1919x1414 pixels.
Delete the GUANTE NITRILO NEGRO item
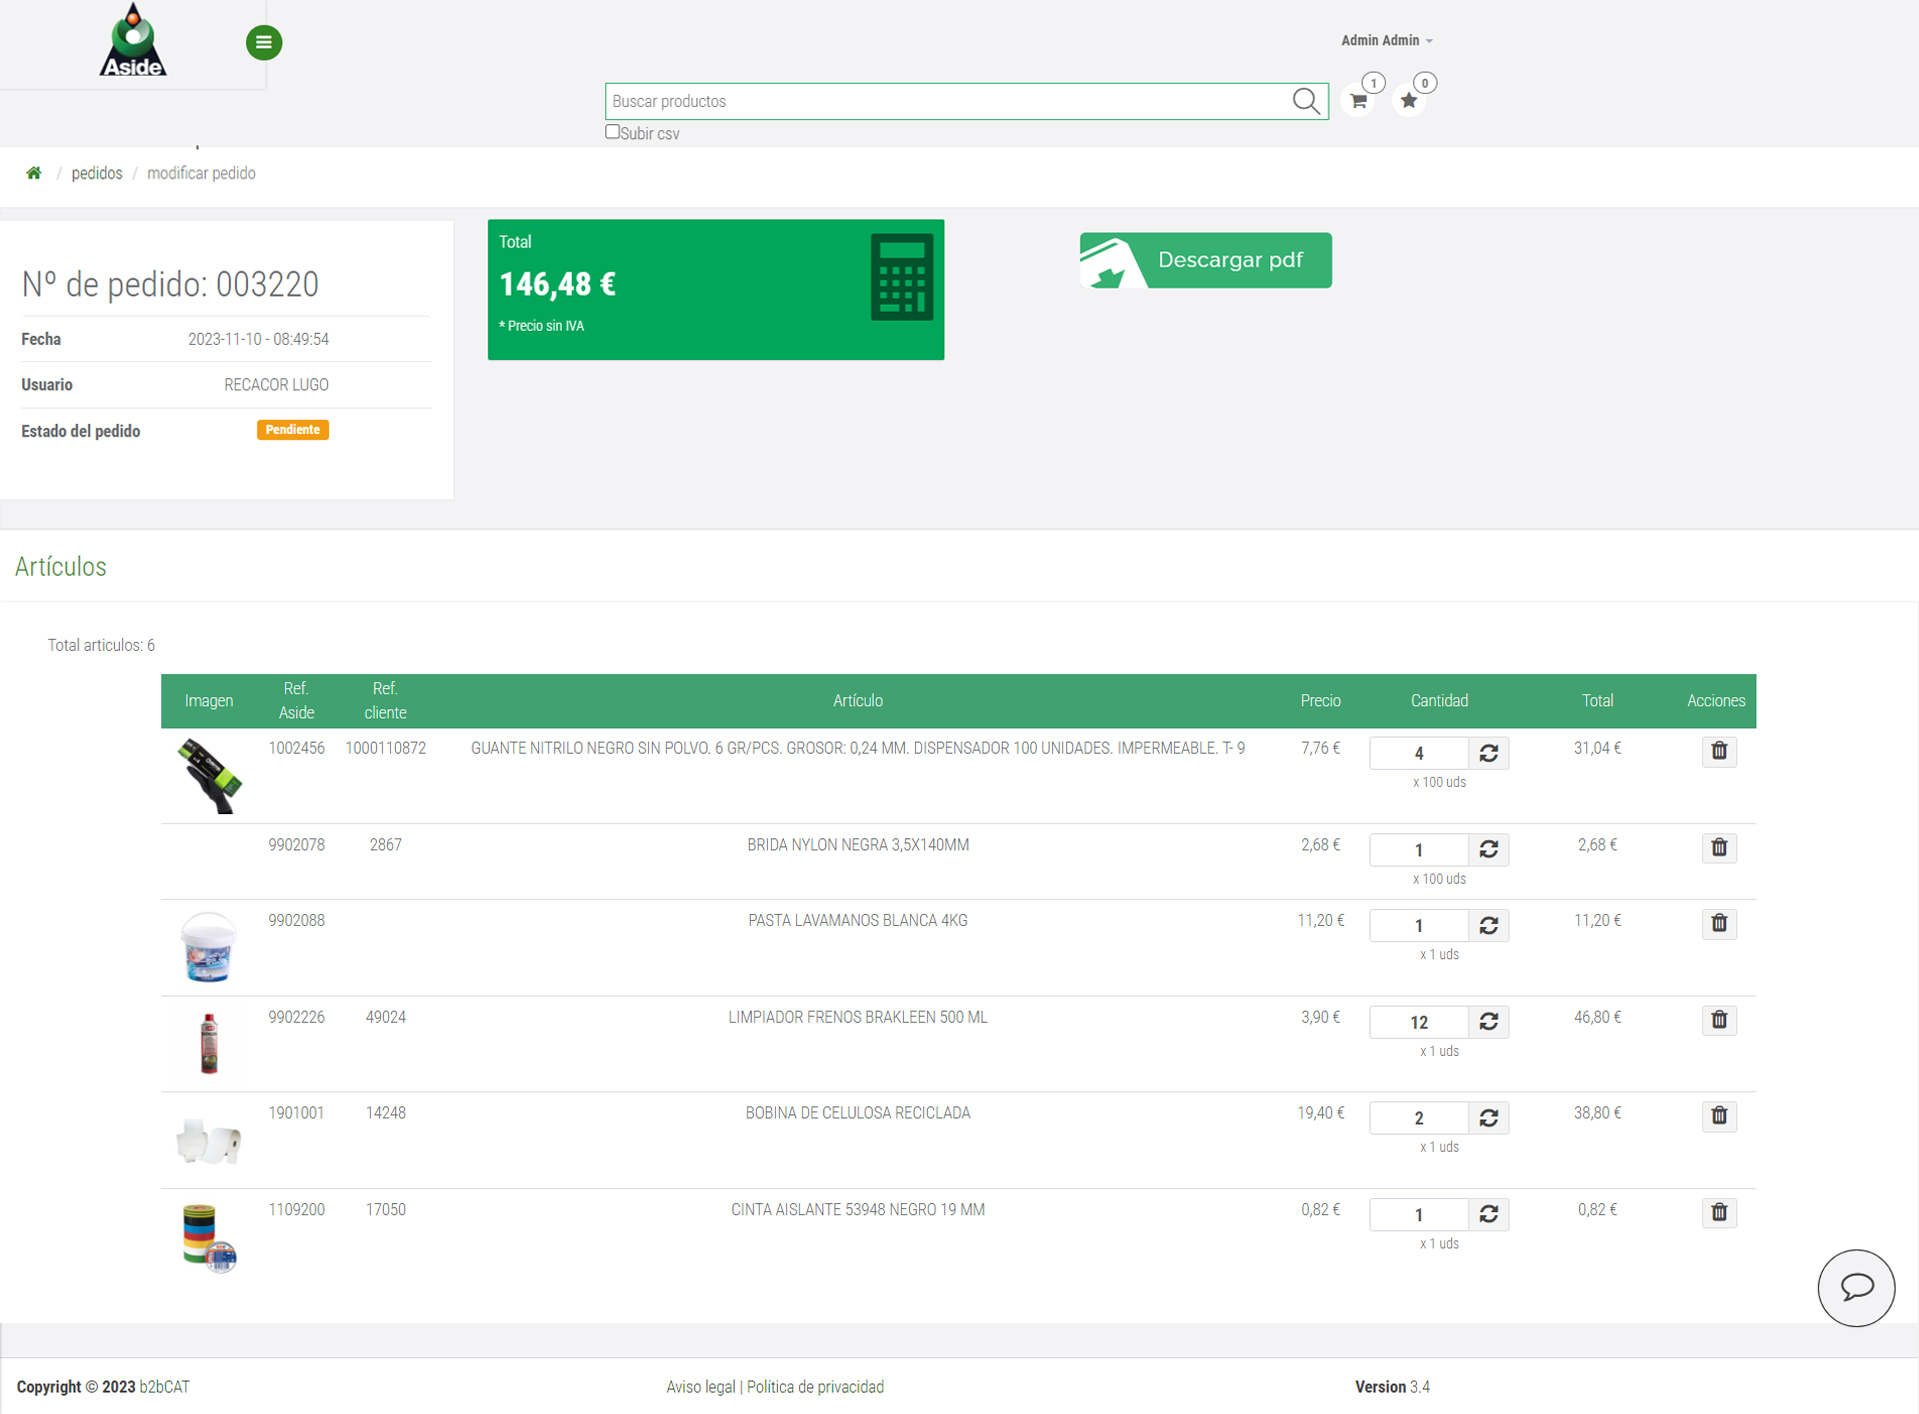point(1719,751)
